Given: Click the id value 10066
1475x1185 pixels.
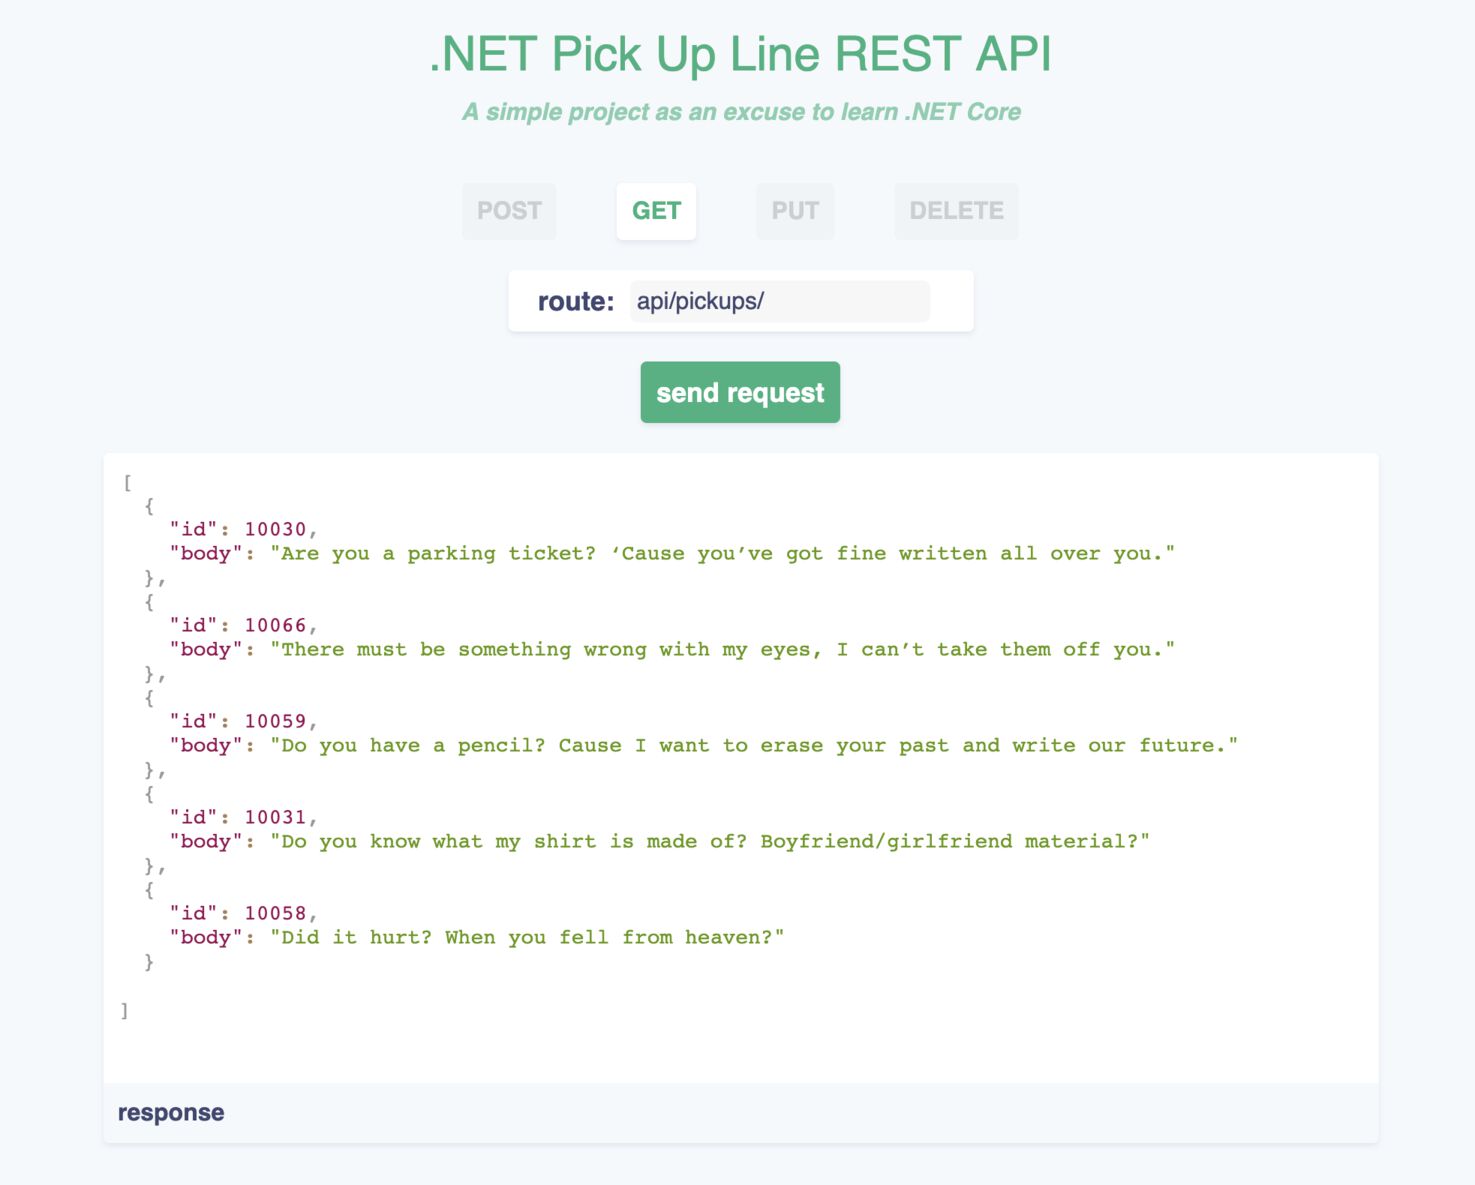Looking at the screenshot, I should (x=275, y=625).
